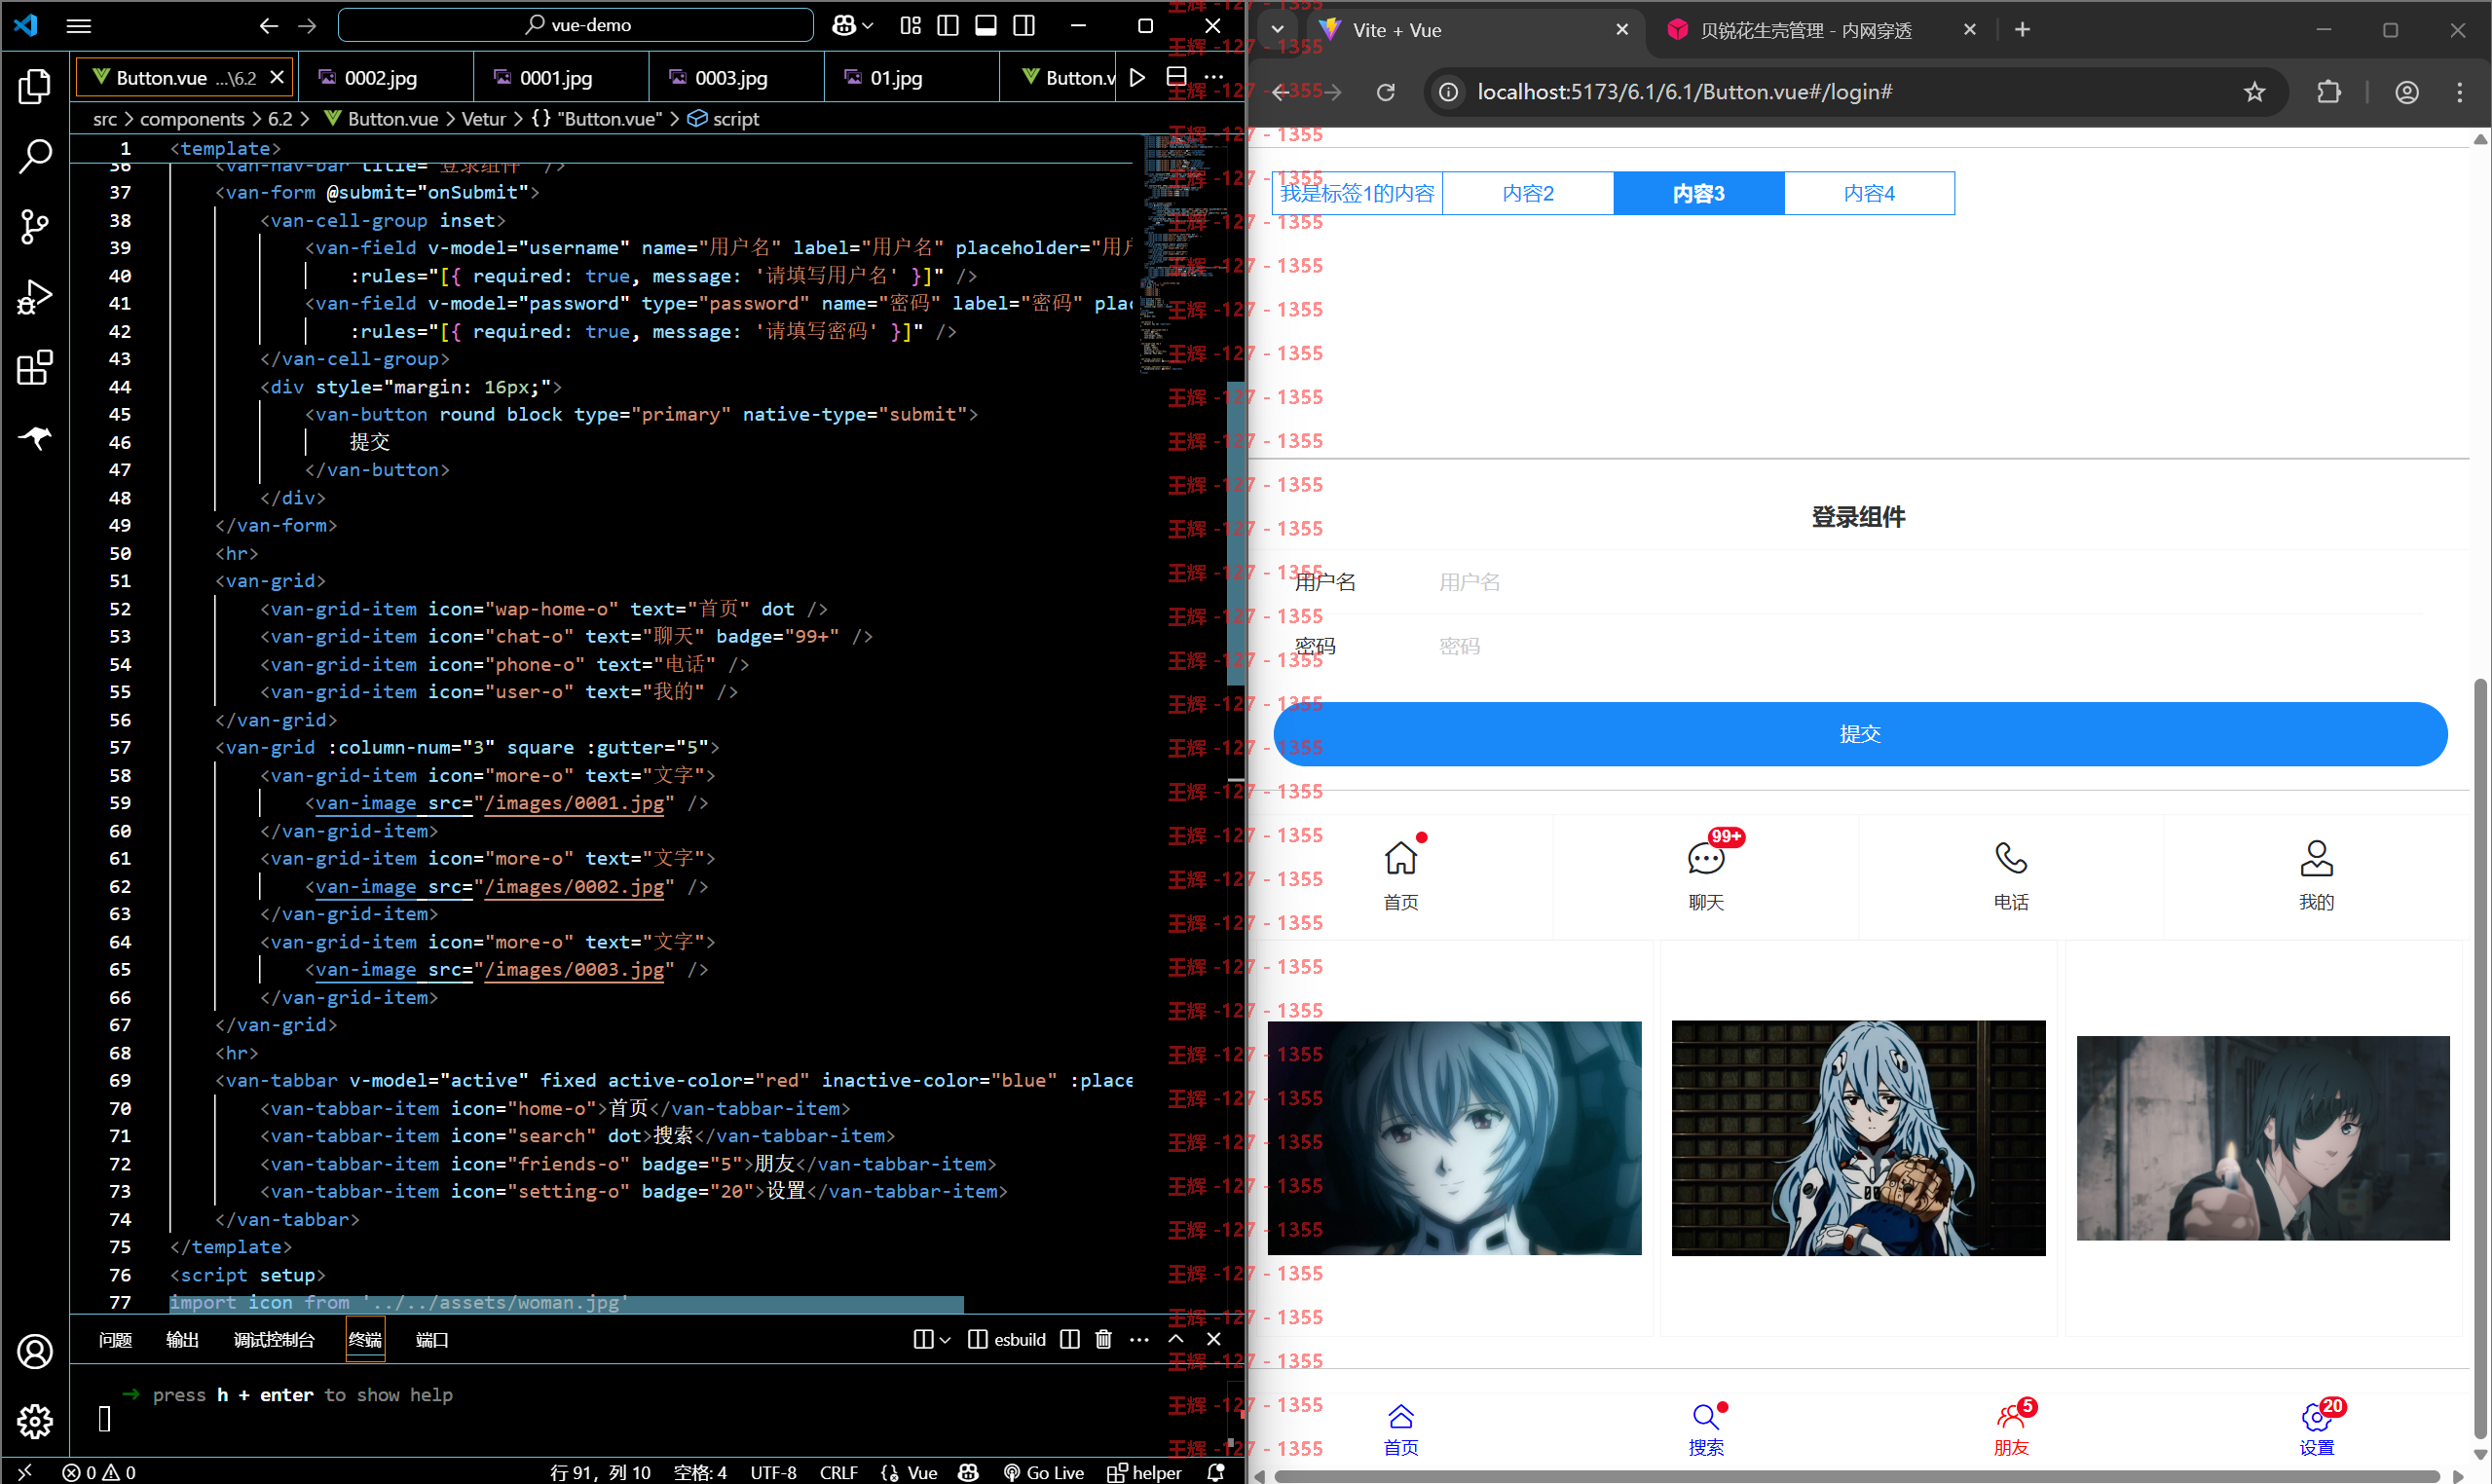
Task: Open the VS Code hamburger menu
Action: (79, 26)
